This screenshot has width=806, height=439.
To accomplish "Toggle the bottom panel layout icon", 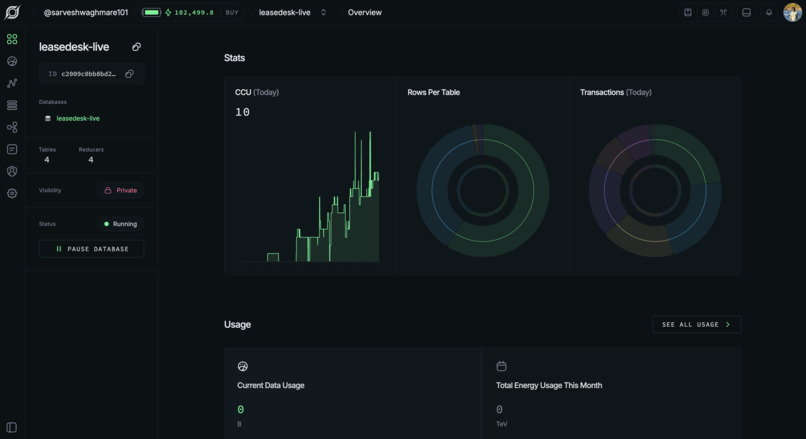I will point(746,12).
